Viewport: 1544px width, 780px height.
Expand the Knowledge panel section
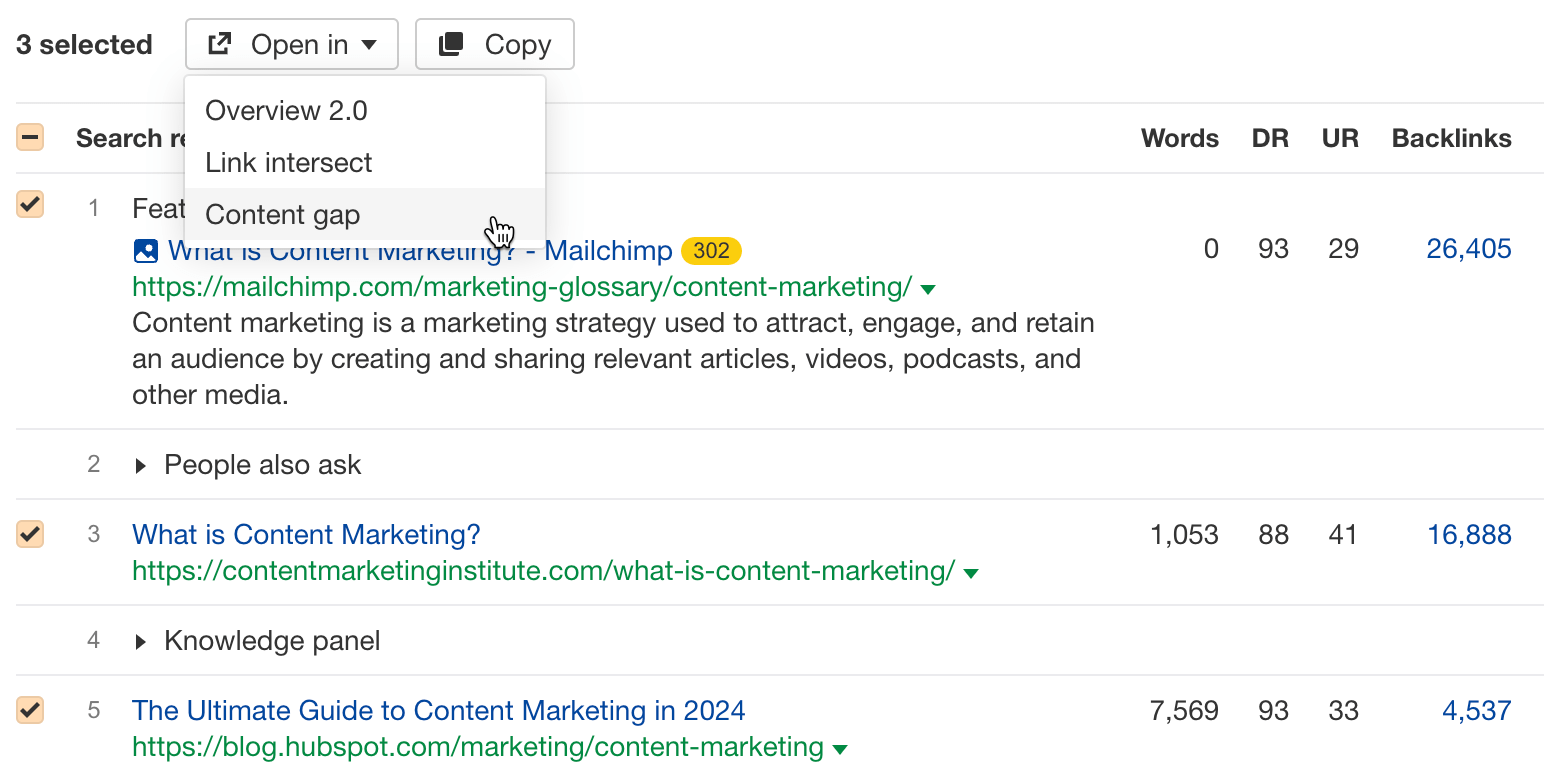[140, 640]
